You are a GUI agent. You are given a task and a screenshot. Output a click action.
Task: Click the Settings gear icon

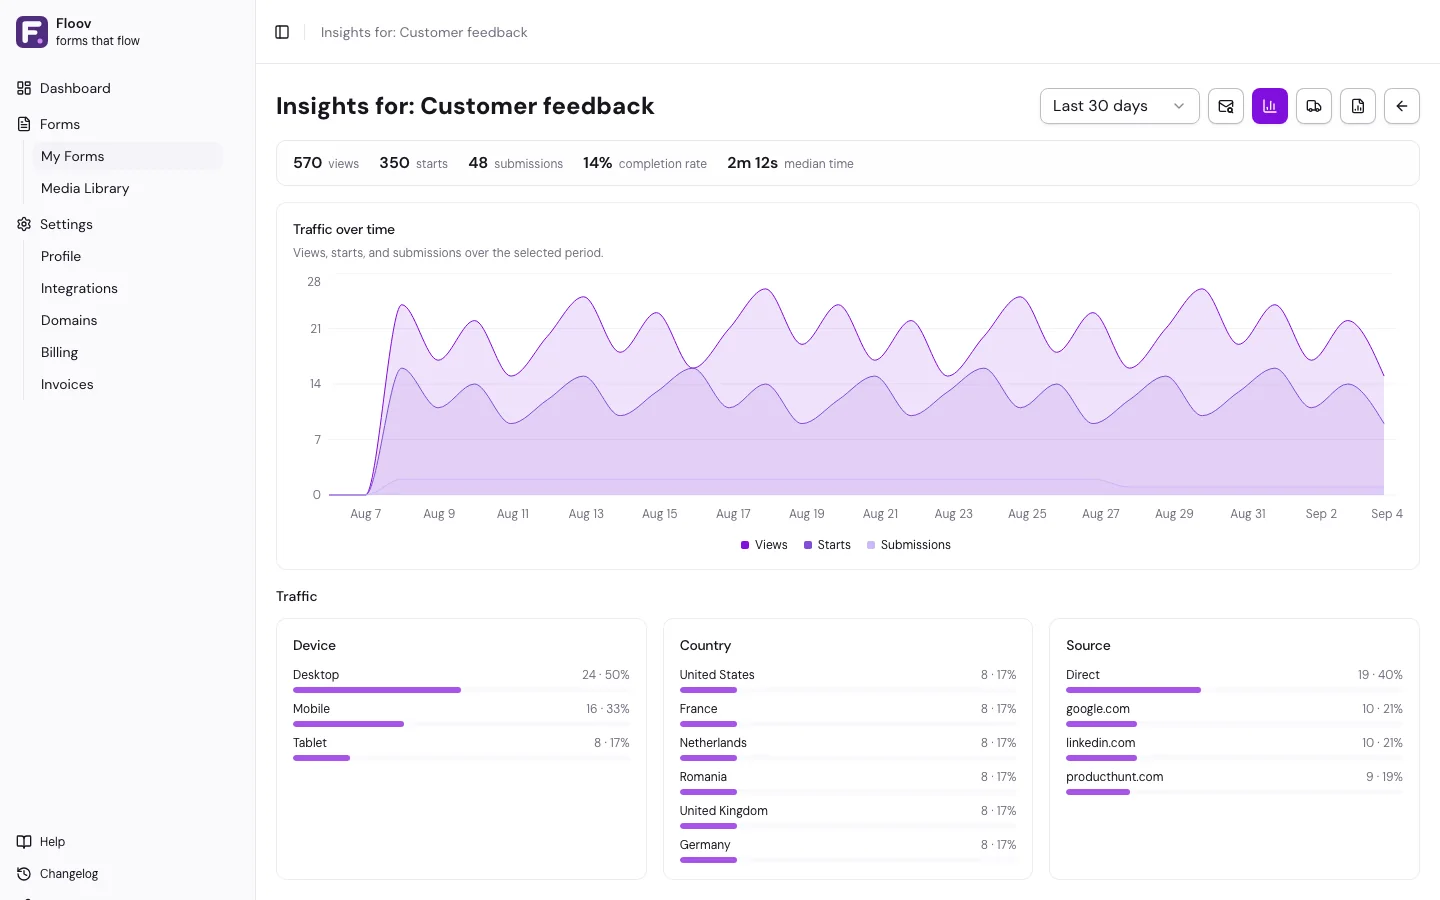point(24,224)
